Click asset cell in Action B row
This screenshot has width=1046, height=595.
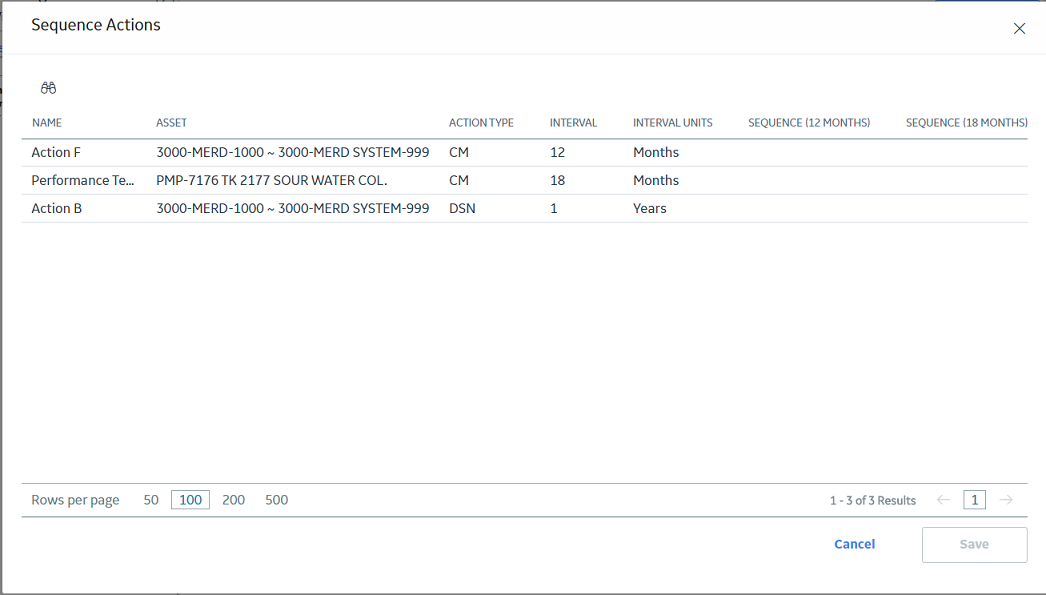tap(293, 209)
